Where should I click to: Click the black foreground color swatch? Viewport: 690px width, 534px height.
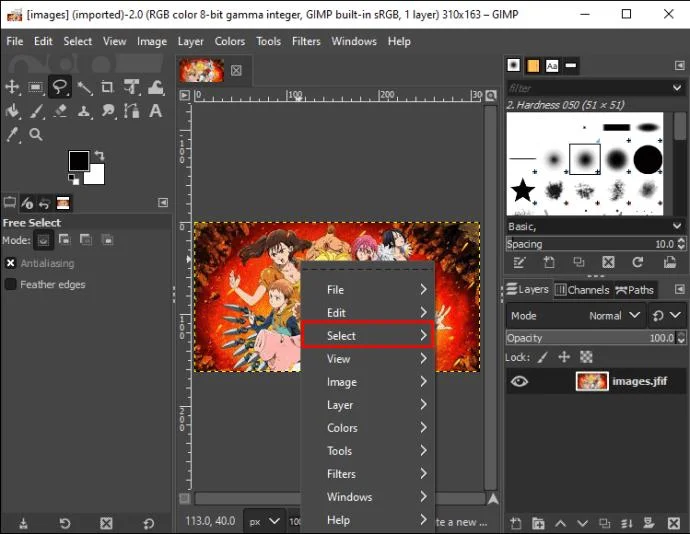point(77,159)
